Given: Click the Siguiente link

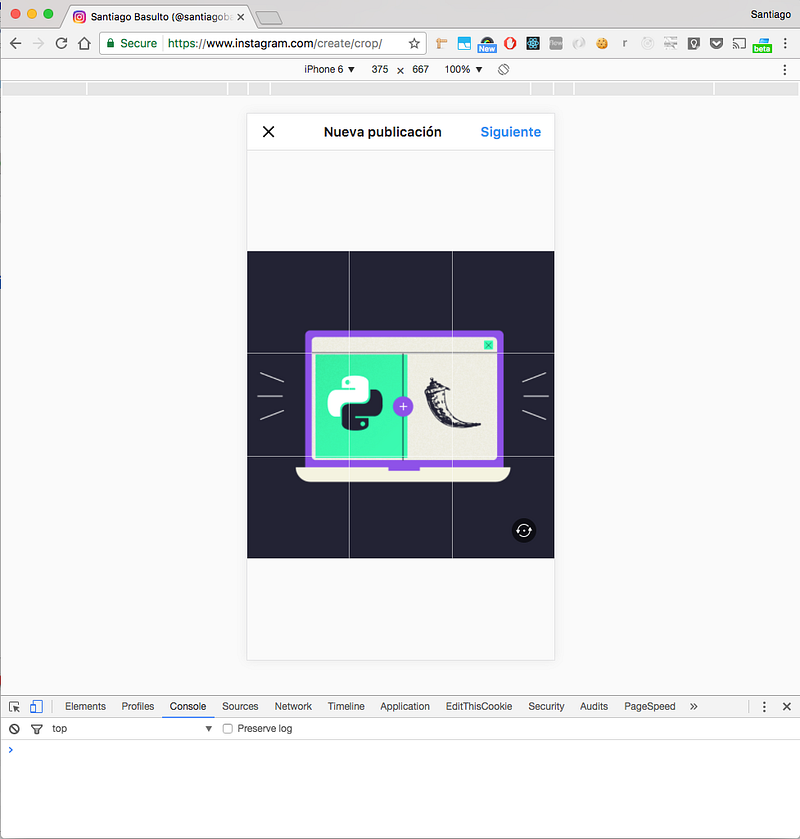Looking at the screenshot, I should pyautogui.click(x=510, y=132).
